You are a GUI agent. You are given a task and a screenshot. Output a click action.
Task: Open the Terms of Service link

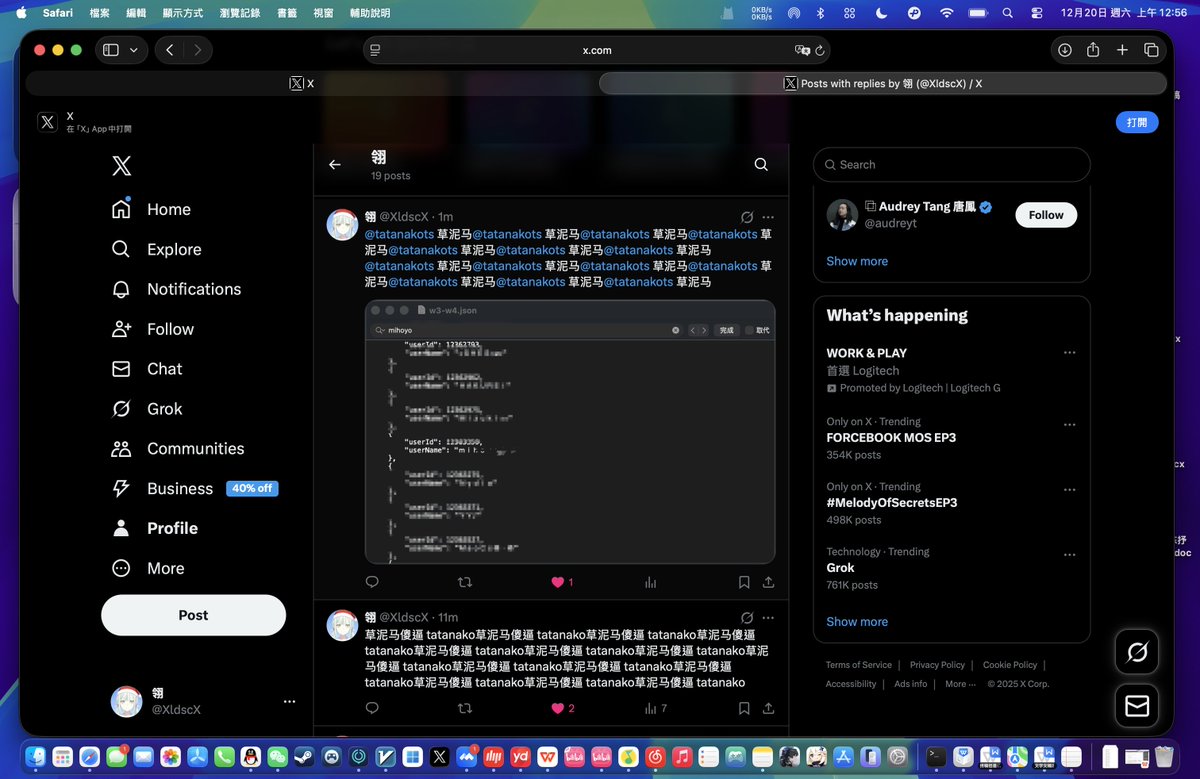coord(859,665)
